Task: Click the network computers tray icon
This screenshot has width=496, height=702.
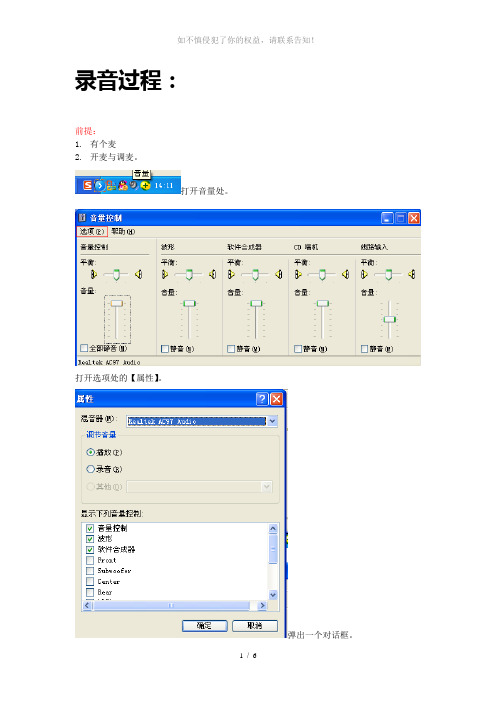Action: pyautogui.click(x=111, y=185)
